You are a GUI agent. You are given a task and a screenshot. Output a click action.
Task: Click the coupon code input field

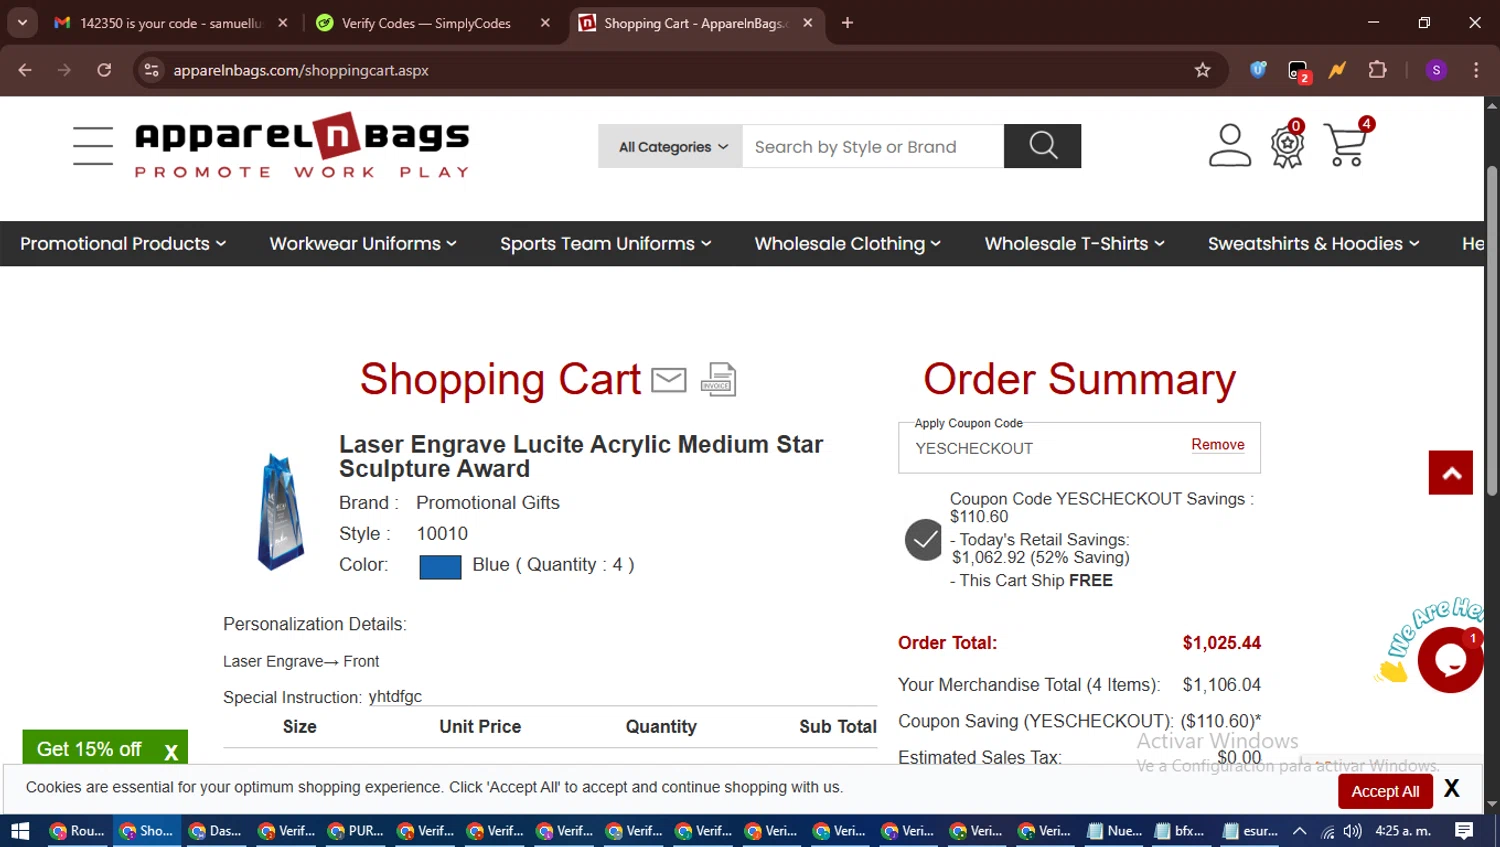click(1045, 448)
